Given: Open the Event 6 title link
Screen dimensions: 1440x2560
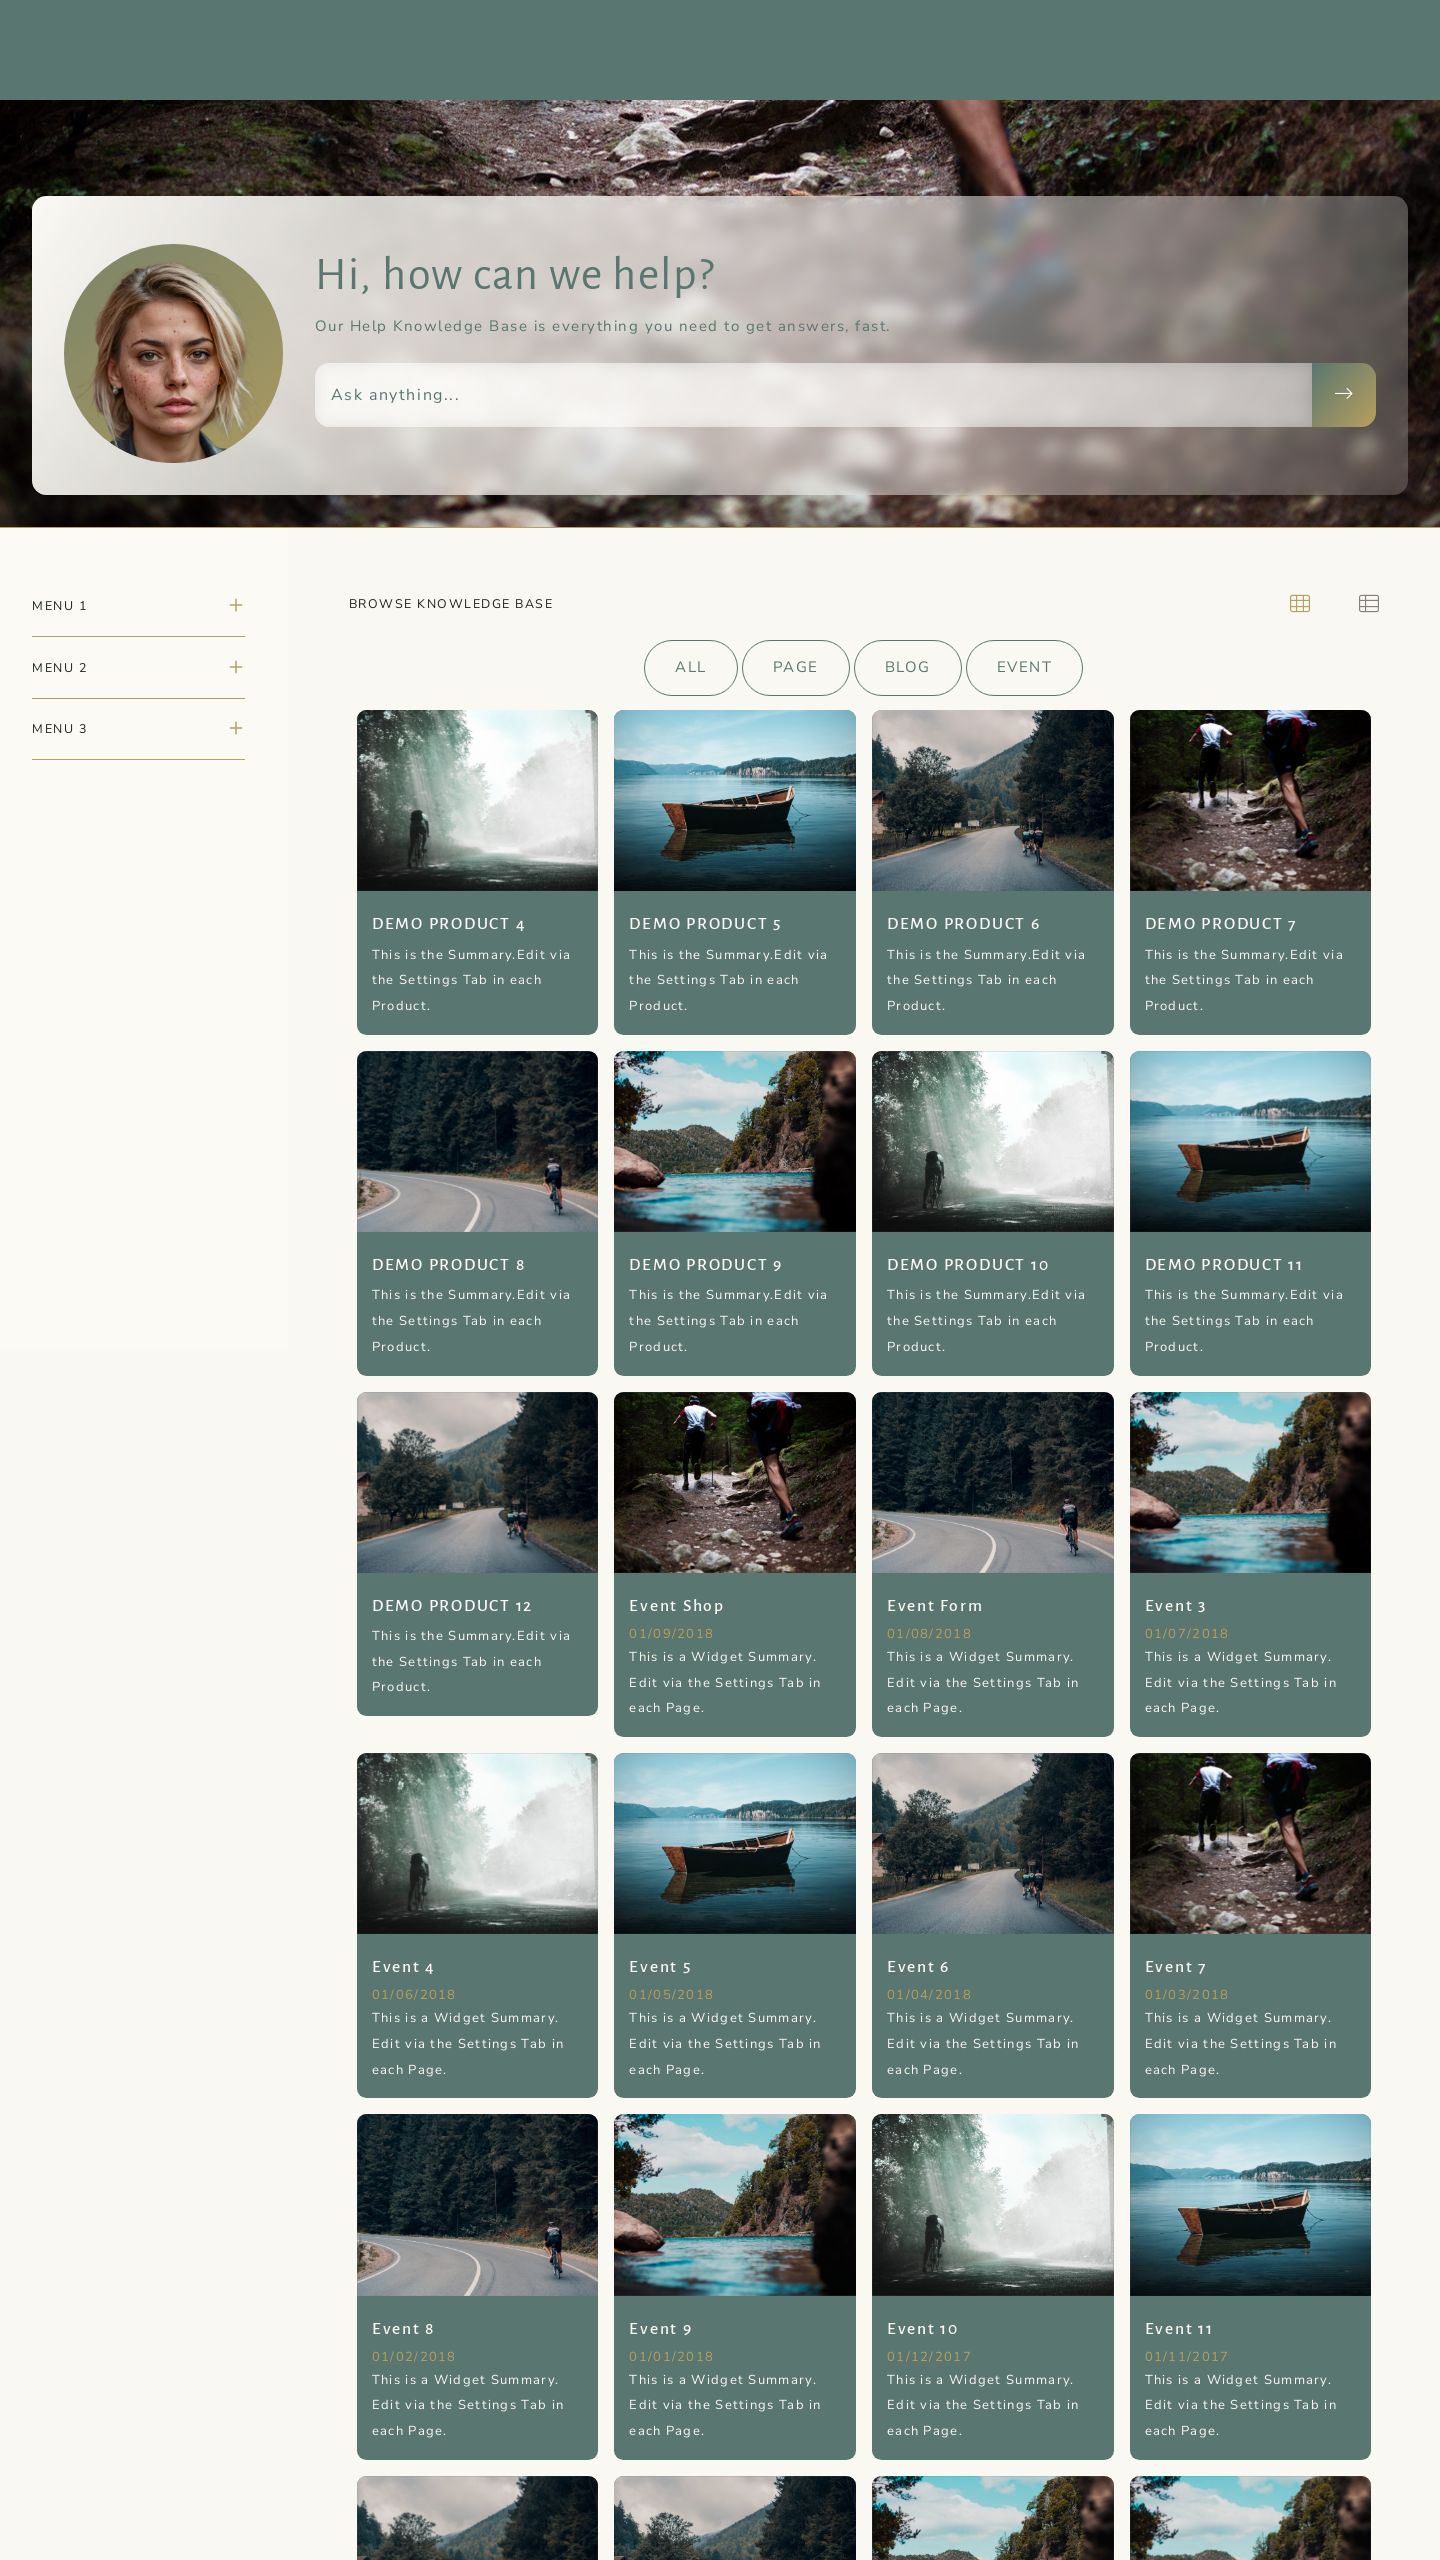Looking at the screenshot, I should coord(918,1967).
